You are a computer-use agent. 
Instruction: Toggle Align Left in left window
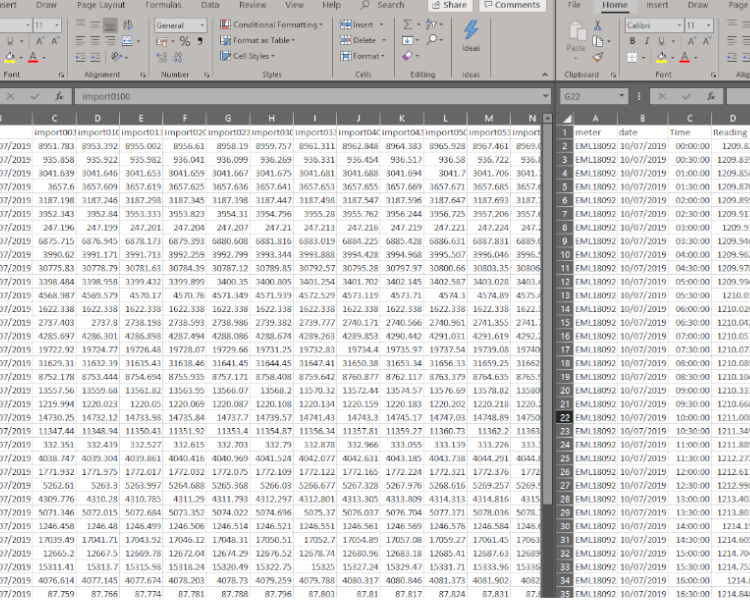click(x=80, y=41)
